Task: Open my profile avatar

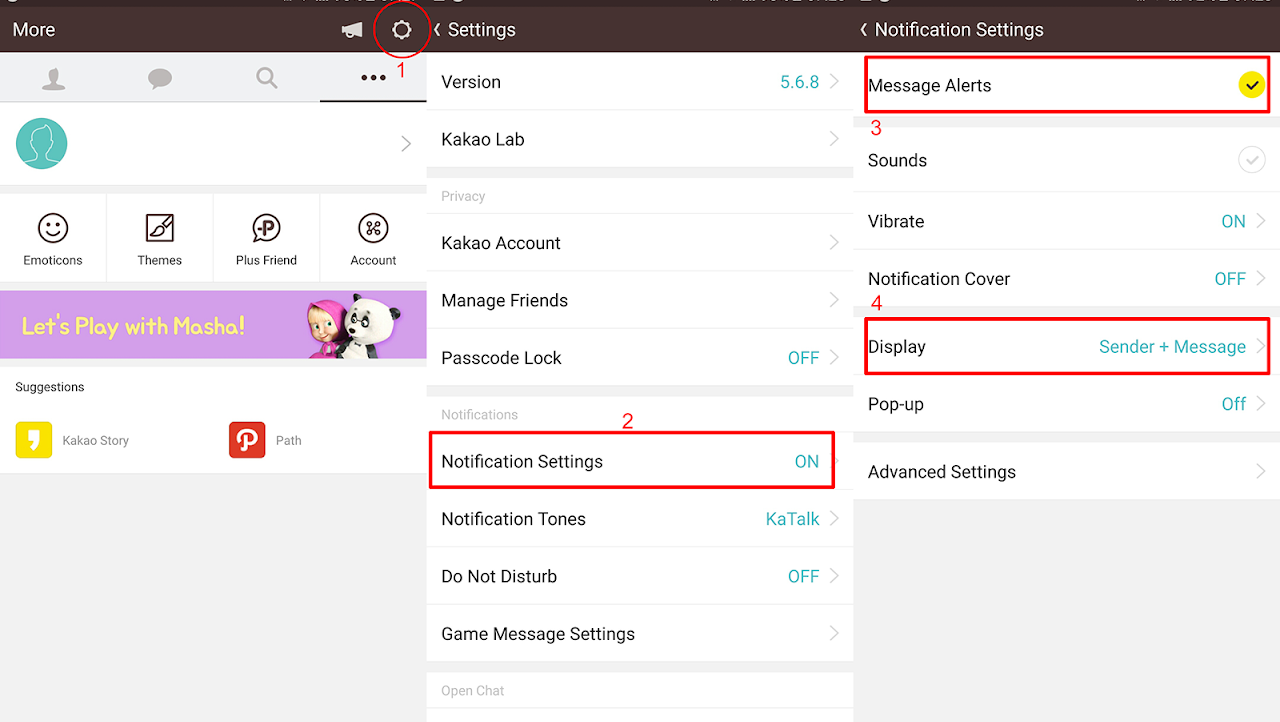Action: coord(42,144)
